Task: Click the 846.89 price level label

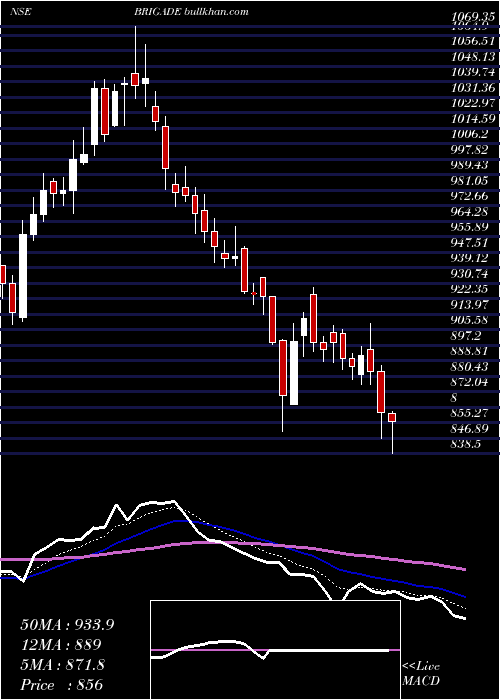Action: point(470,429)
